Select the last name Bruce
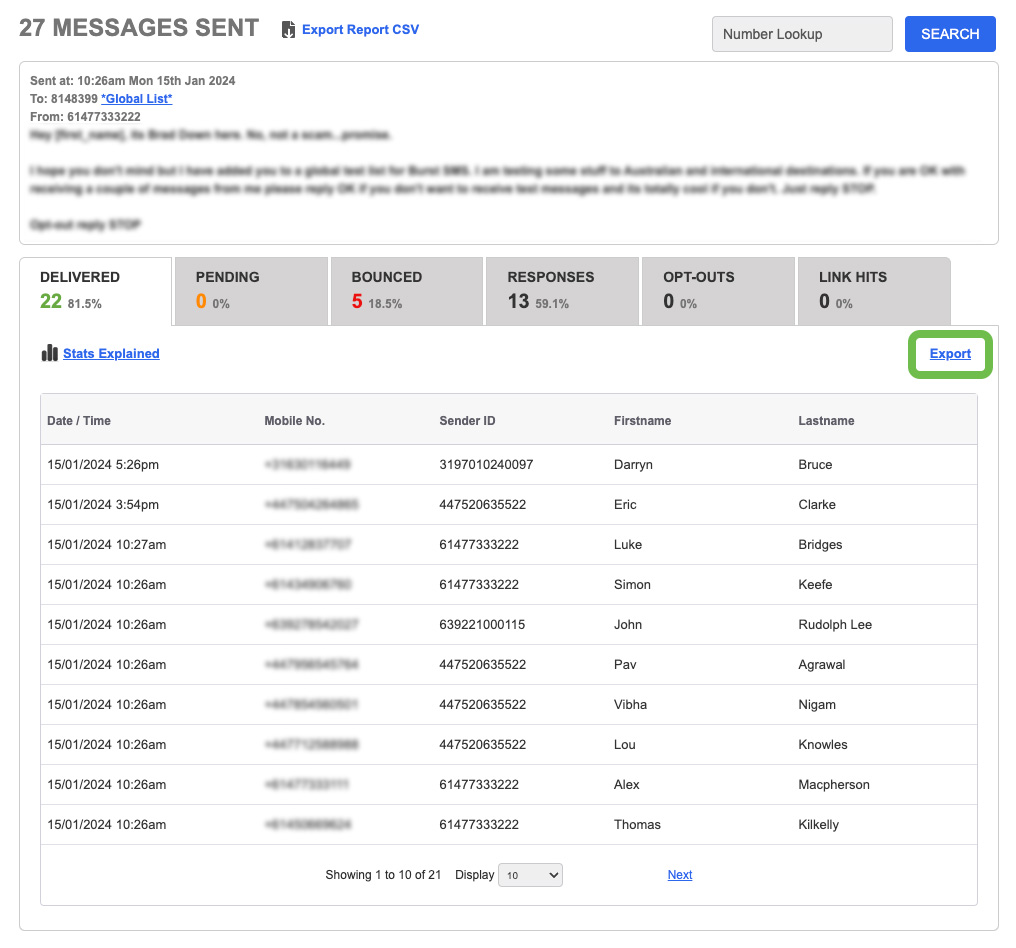 tap(815, 465)
